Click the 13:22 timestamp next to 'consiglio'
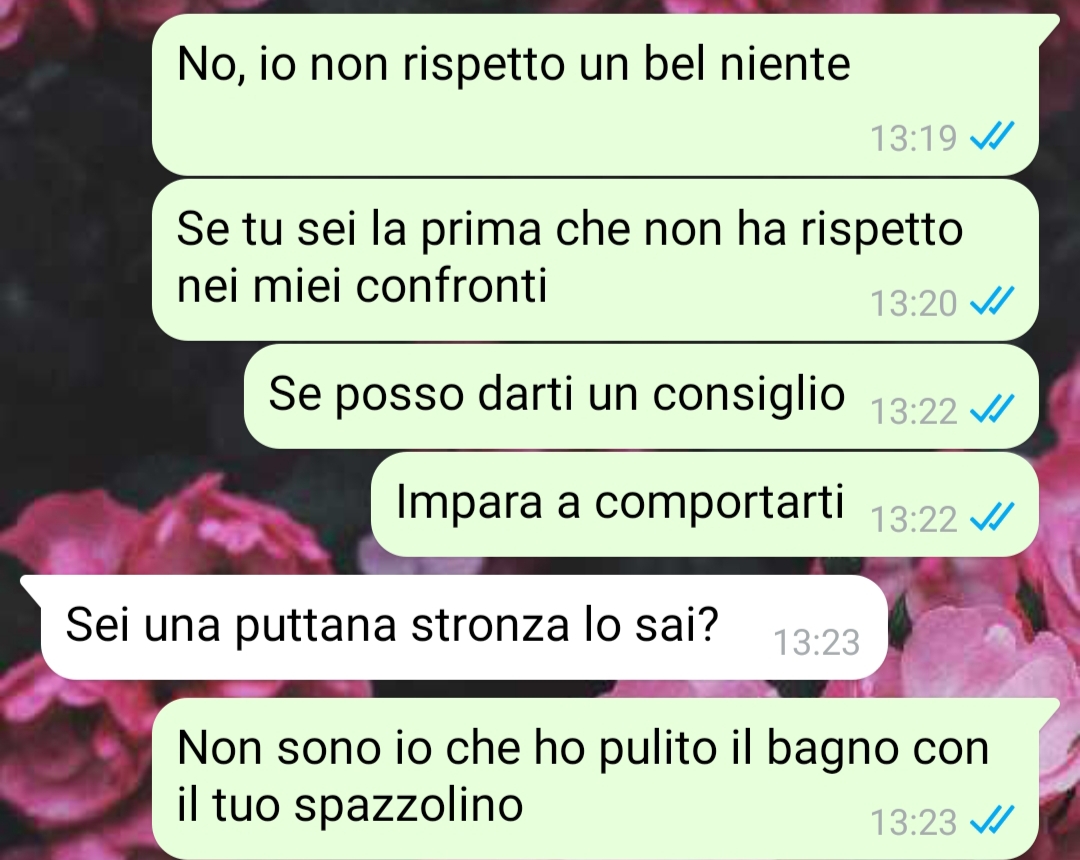Screen dimensions: 1080x860 point(913,411)
